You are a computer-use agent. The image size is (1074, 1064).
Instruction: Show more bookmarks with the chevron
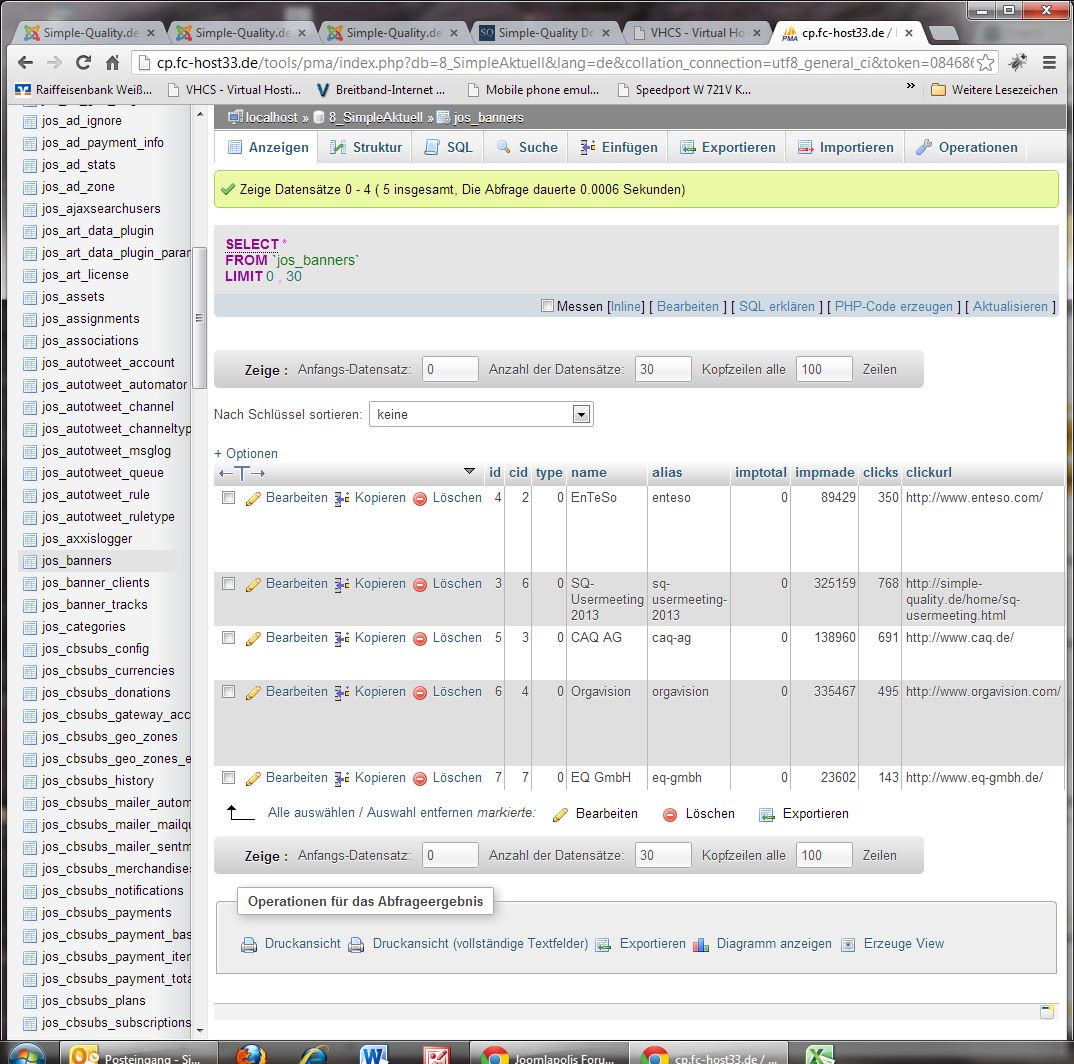[x=910, y=86]
